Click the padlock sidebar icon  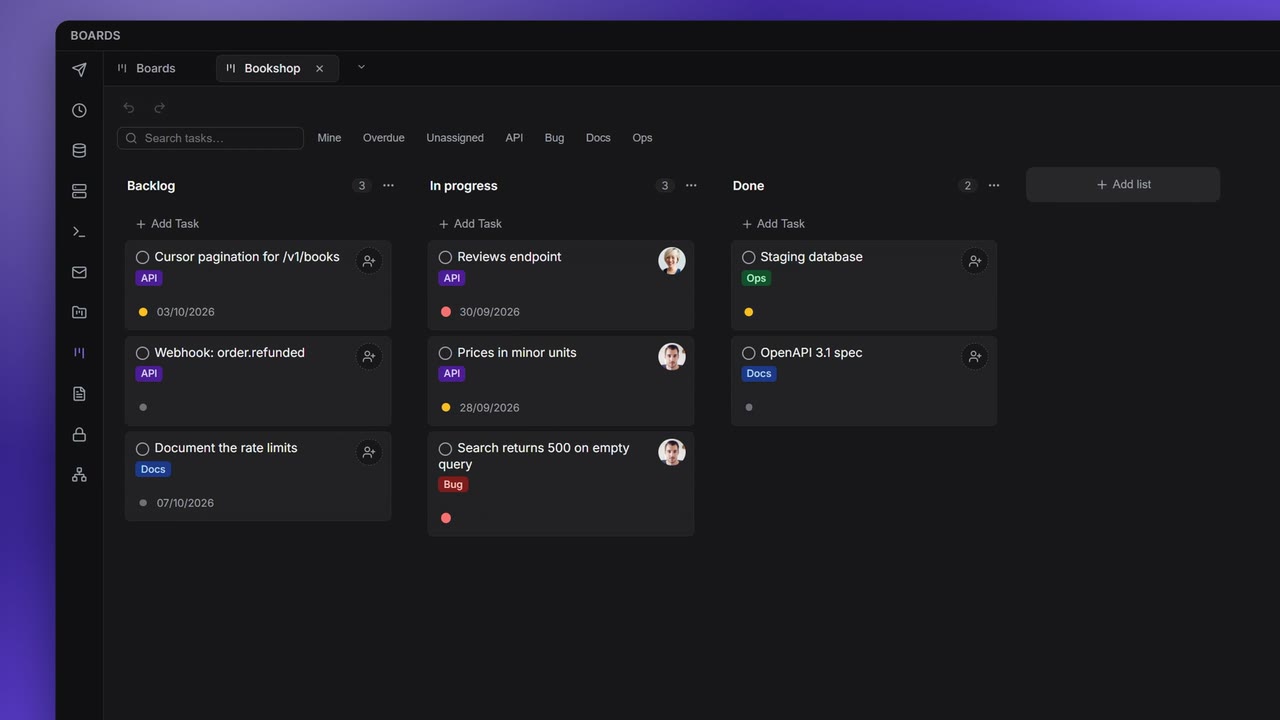tap(79, 434)
